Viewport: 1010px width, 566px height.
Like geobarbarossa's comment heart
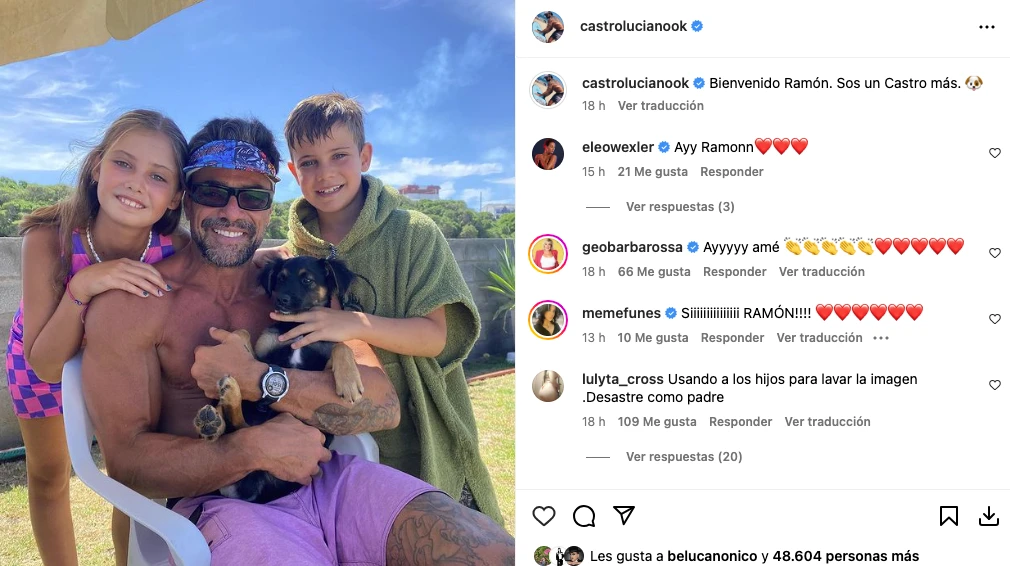[x=995, y=253]
